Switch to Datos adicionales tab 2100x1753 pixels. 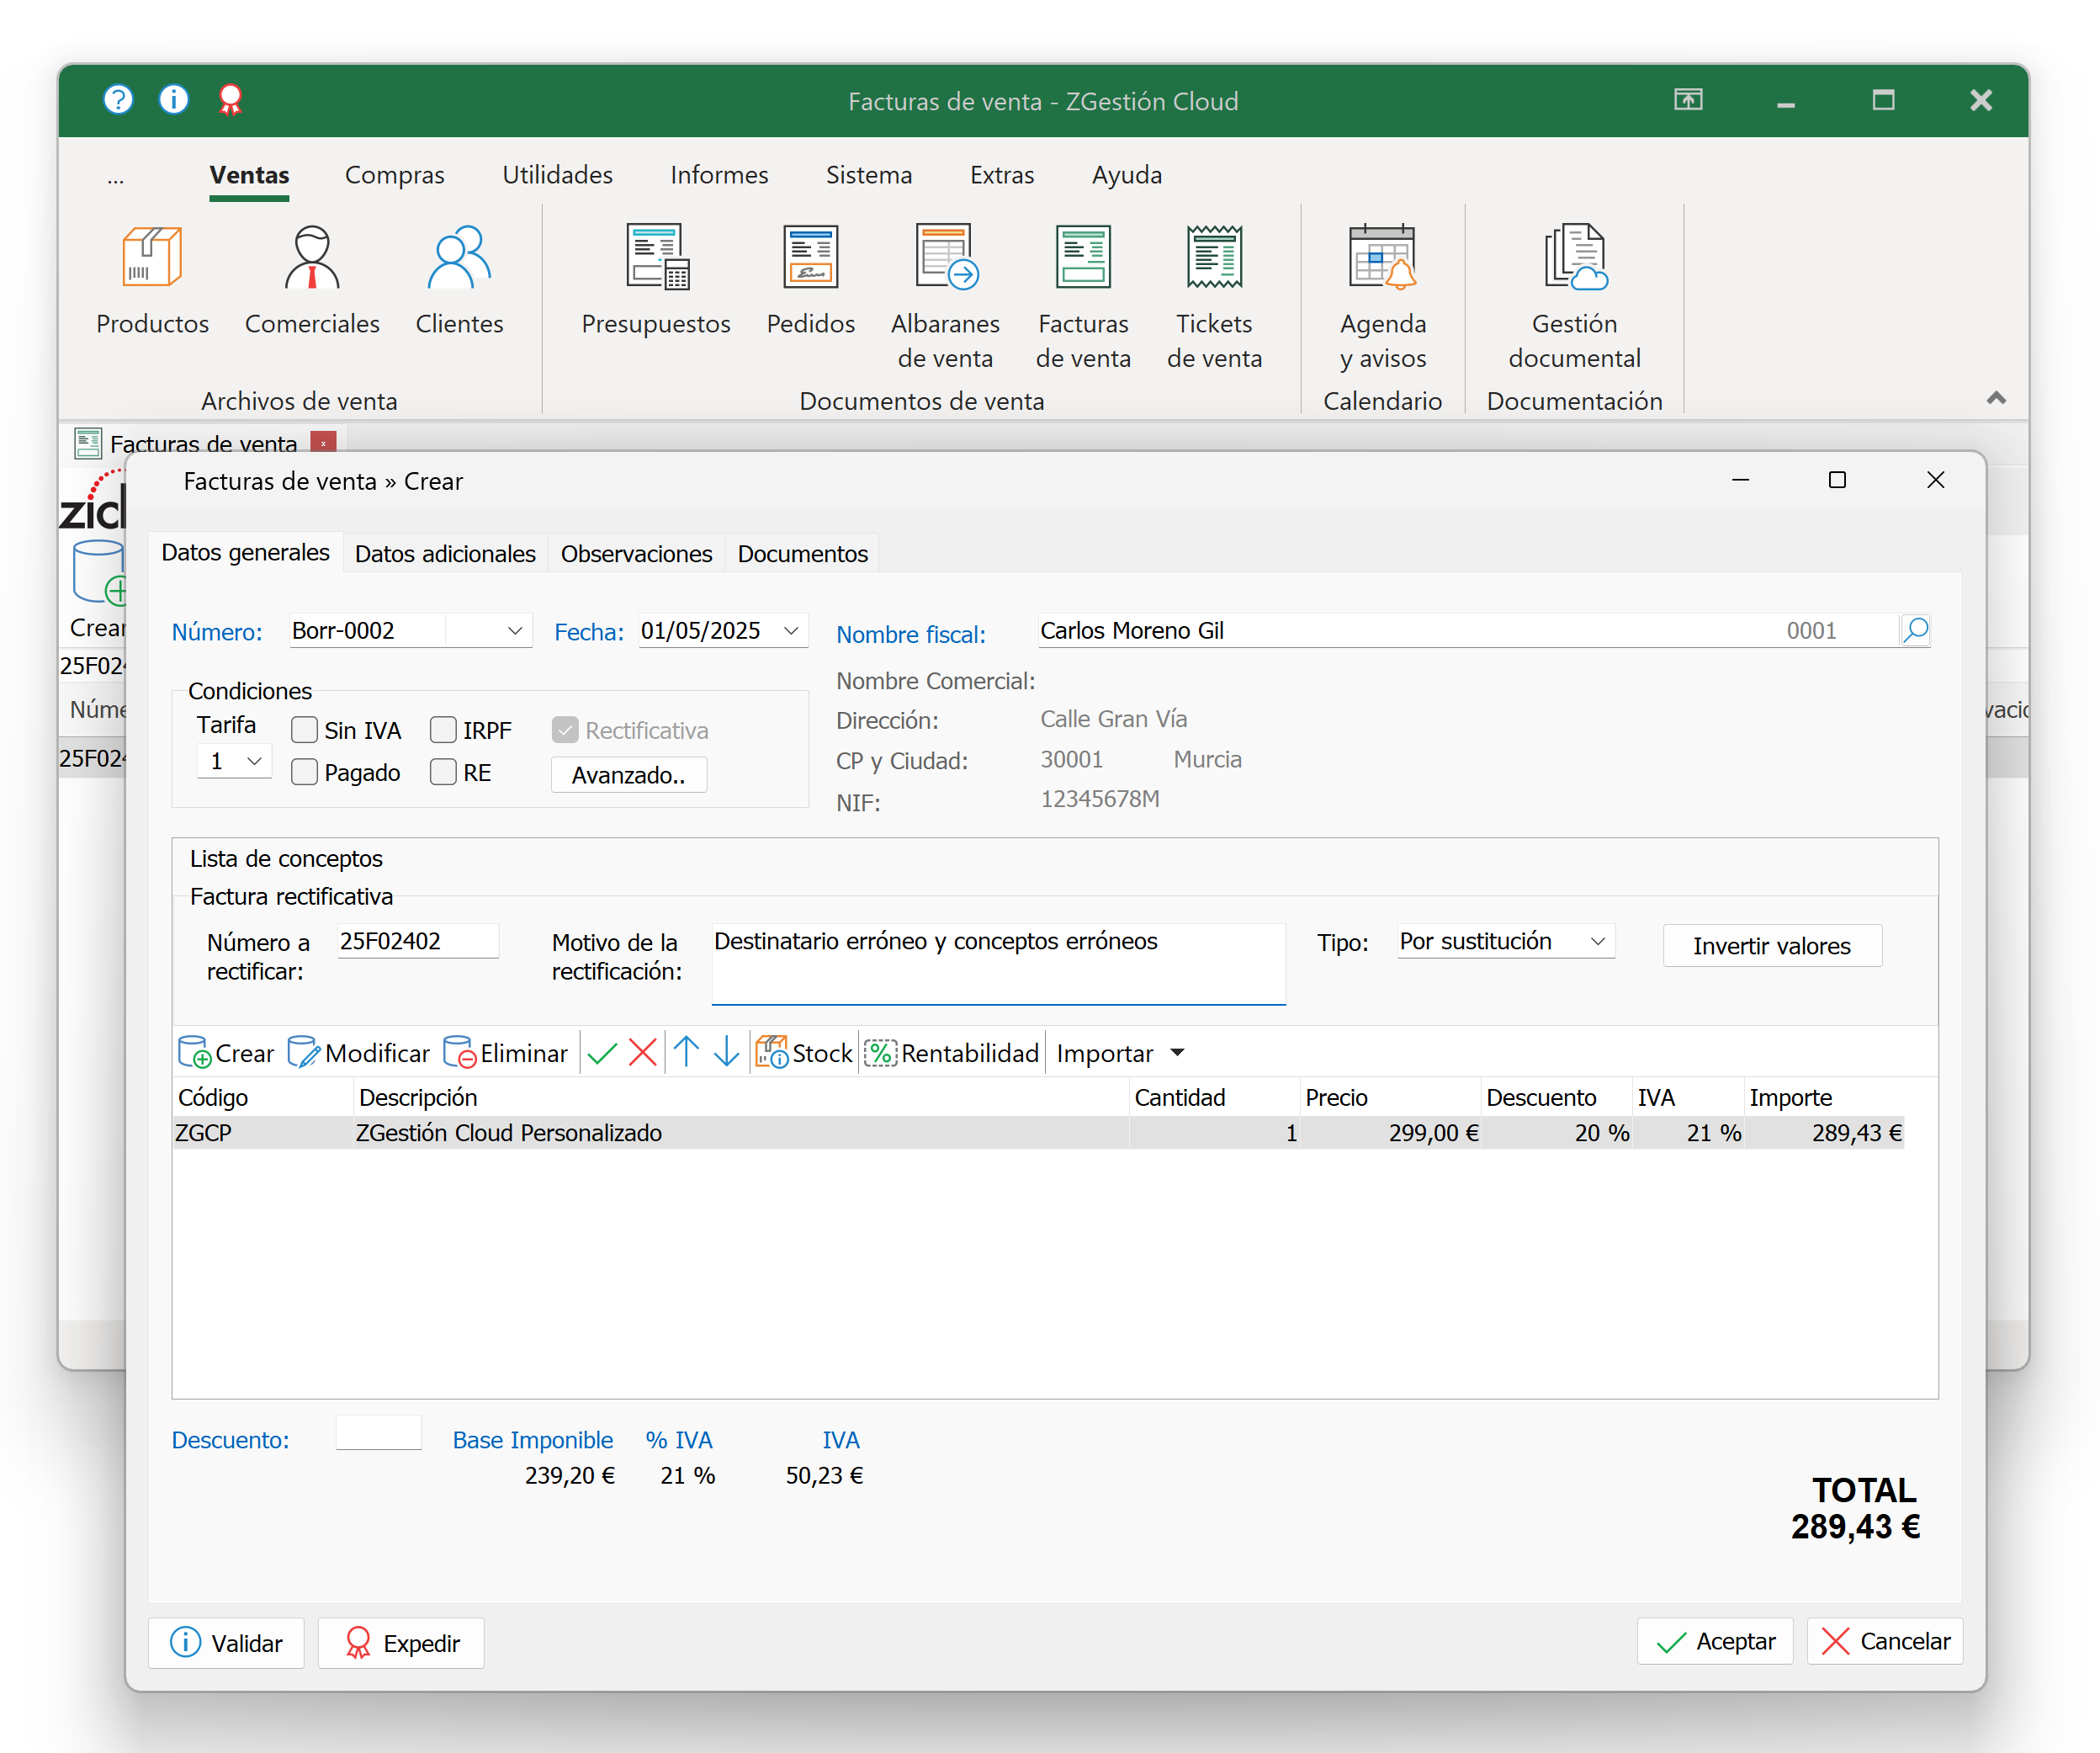[445, 554]
